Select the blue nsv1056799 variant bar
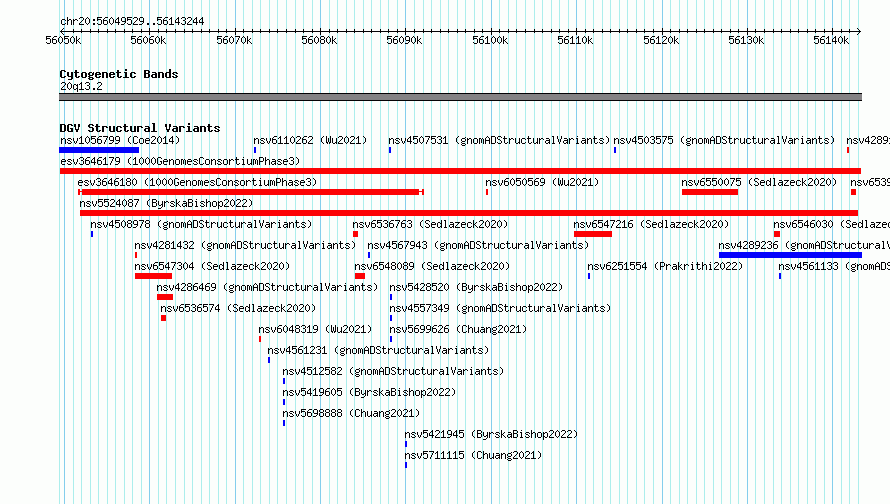Viewport: 890px width, 504px height. coord(99,150)
